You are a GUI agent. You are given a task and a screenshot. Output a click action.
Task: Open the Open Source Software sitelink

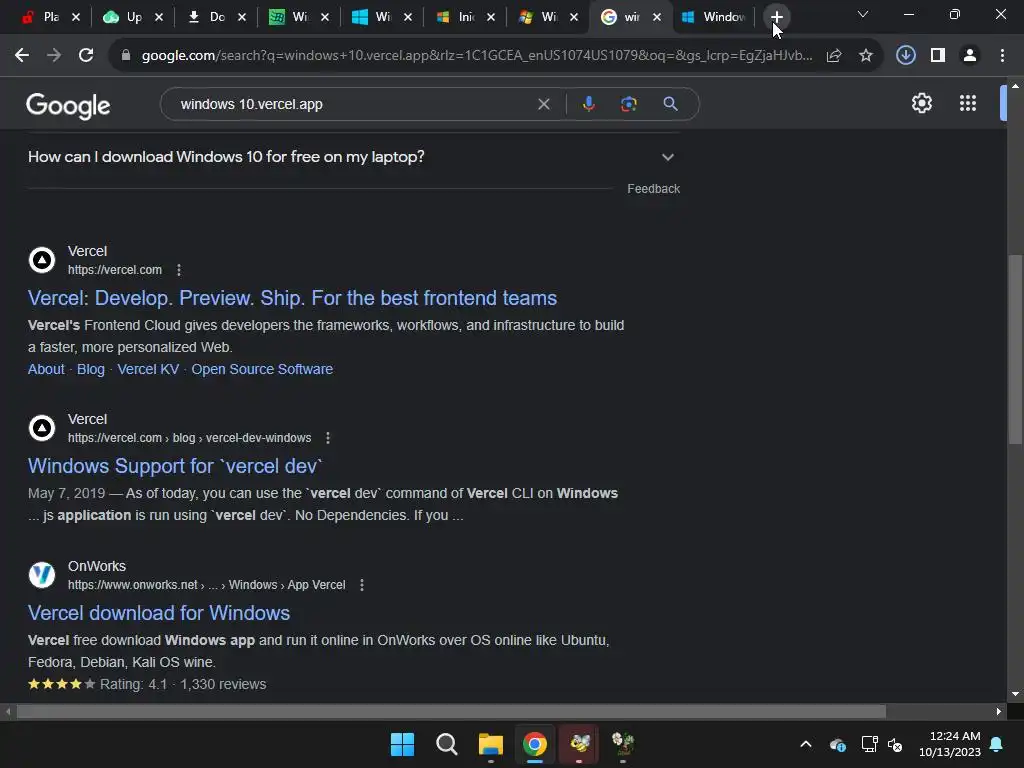[262, 369]
